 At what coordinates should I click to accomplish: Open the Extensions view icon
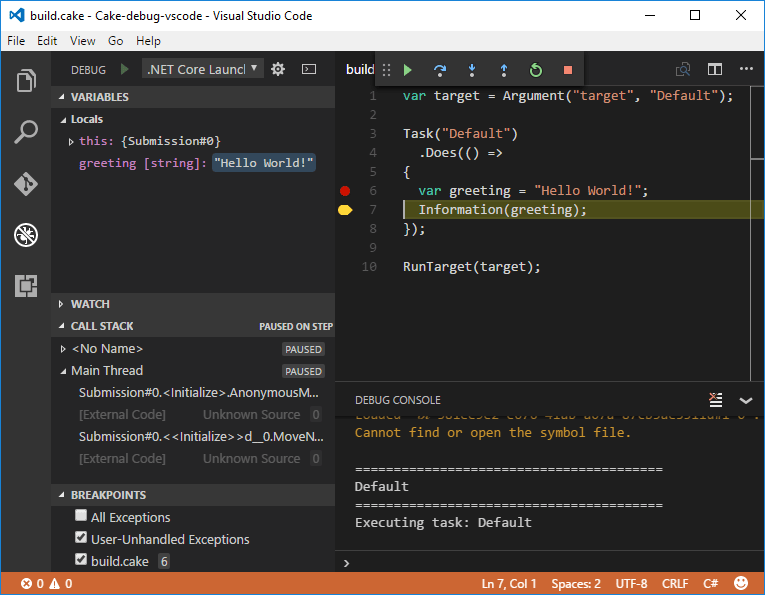pyautogui.click(x=26, y=286)
